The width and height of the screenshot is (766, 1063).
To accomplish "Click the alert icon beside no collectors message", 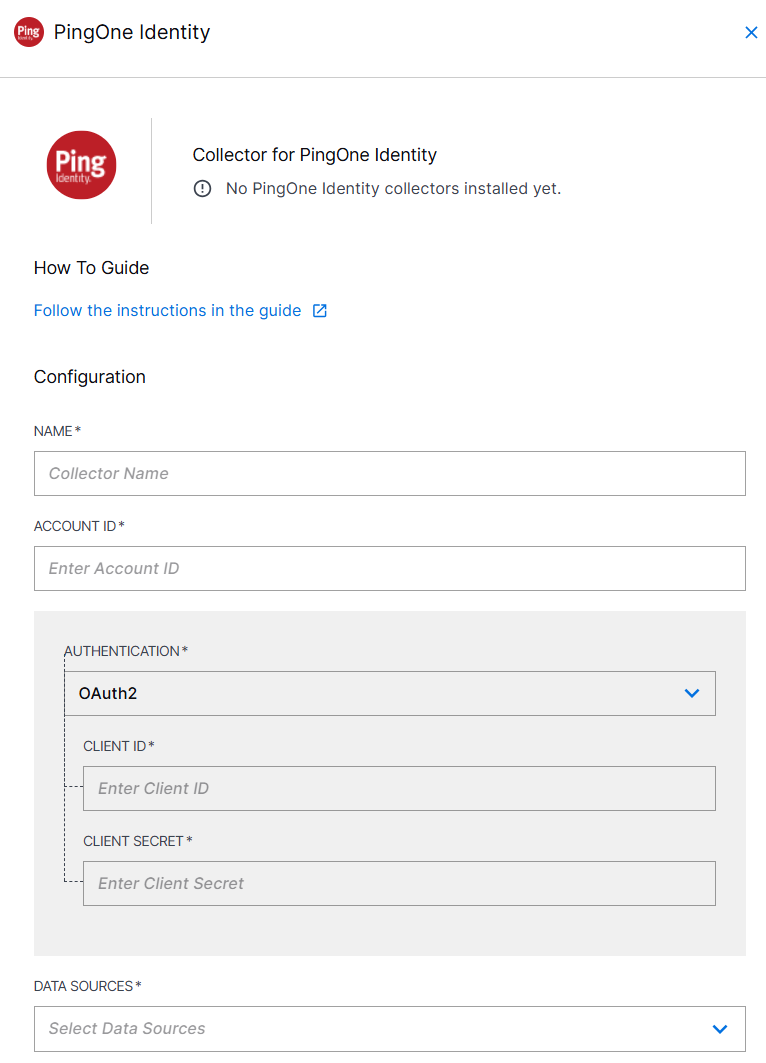I will point(203,188).
